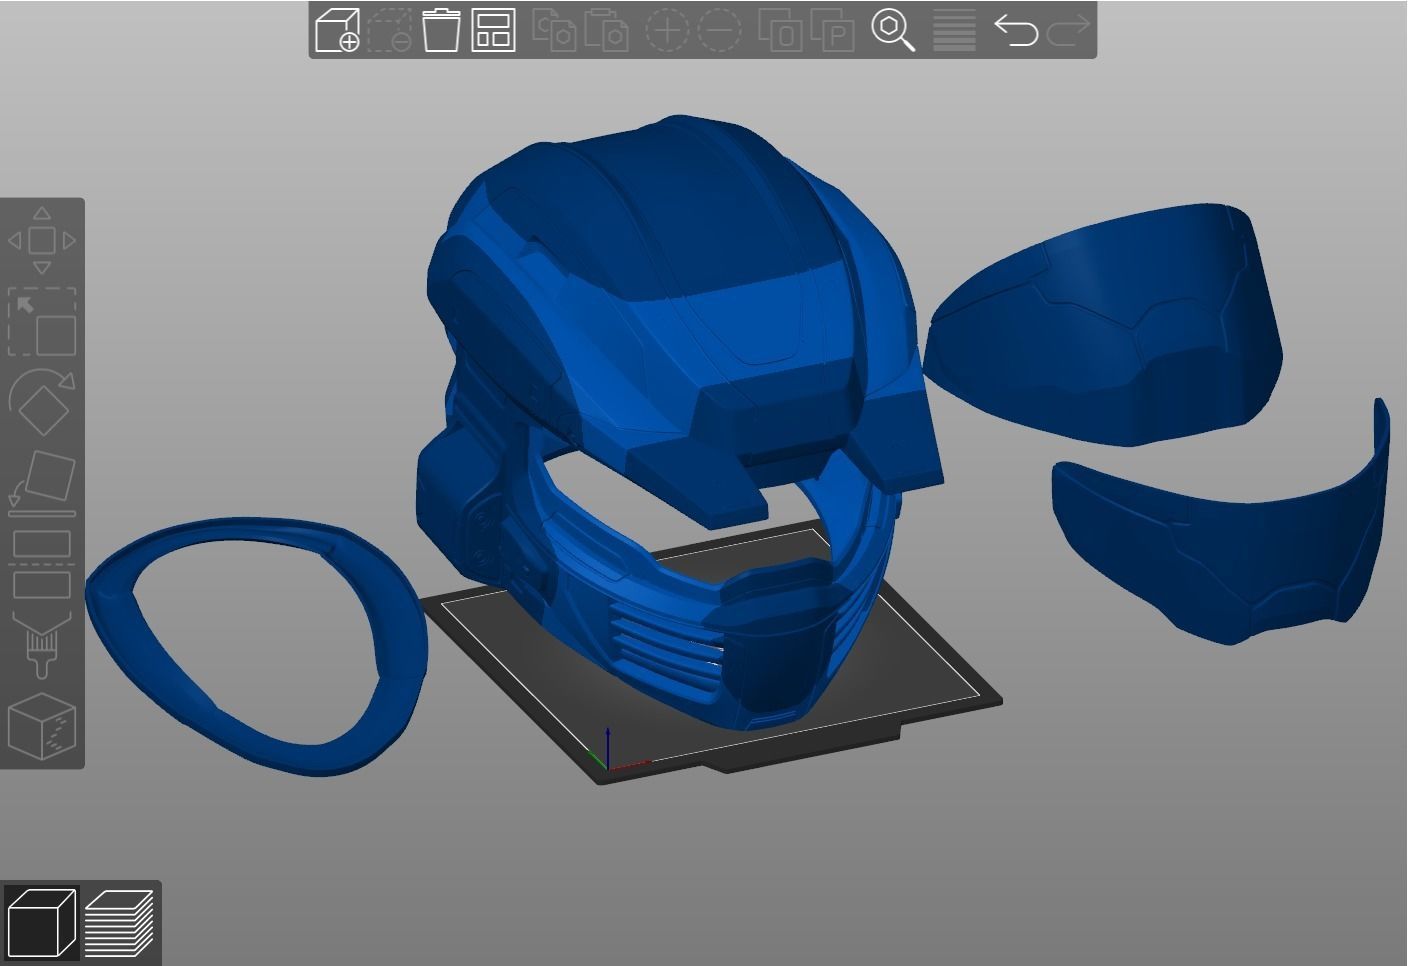Undo the last action
Screen dimensions: 1408x966
click(1015, 30)
